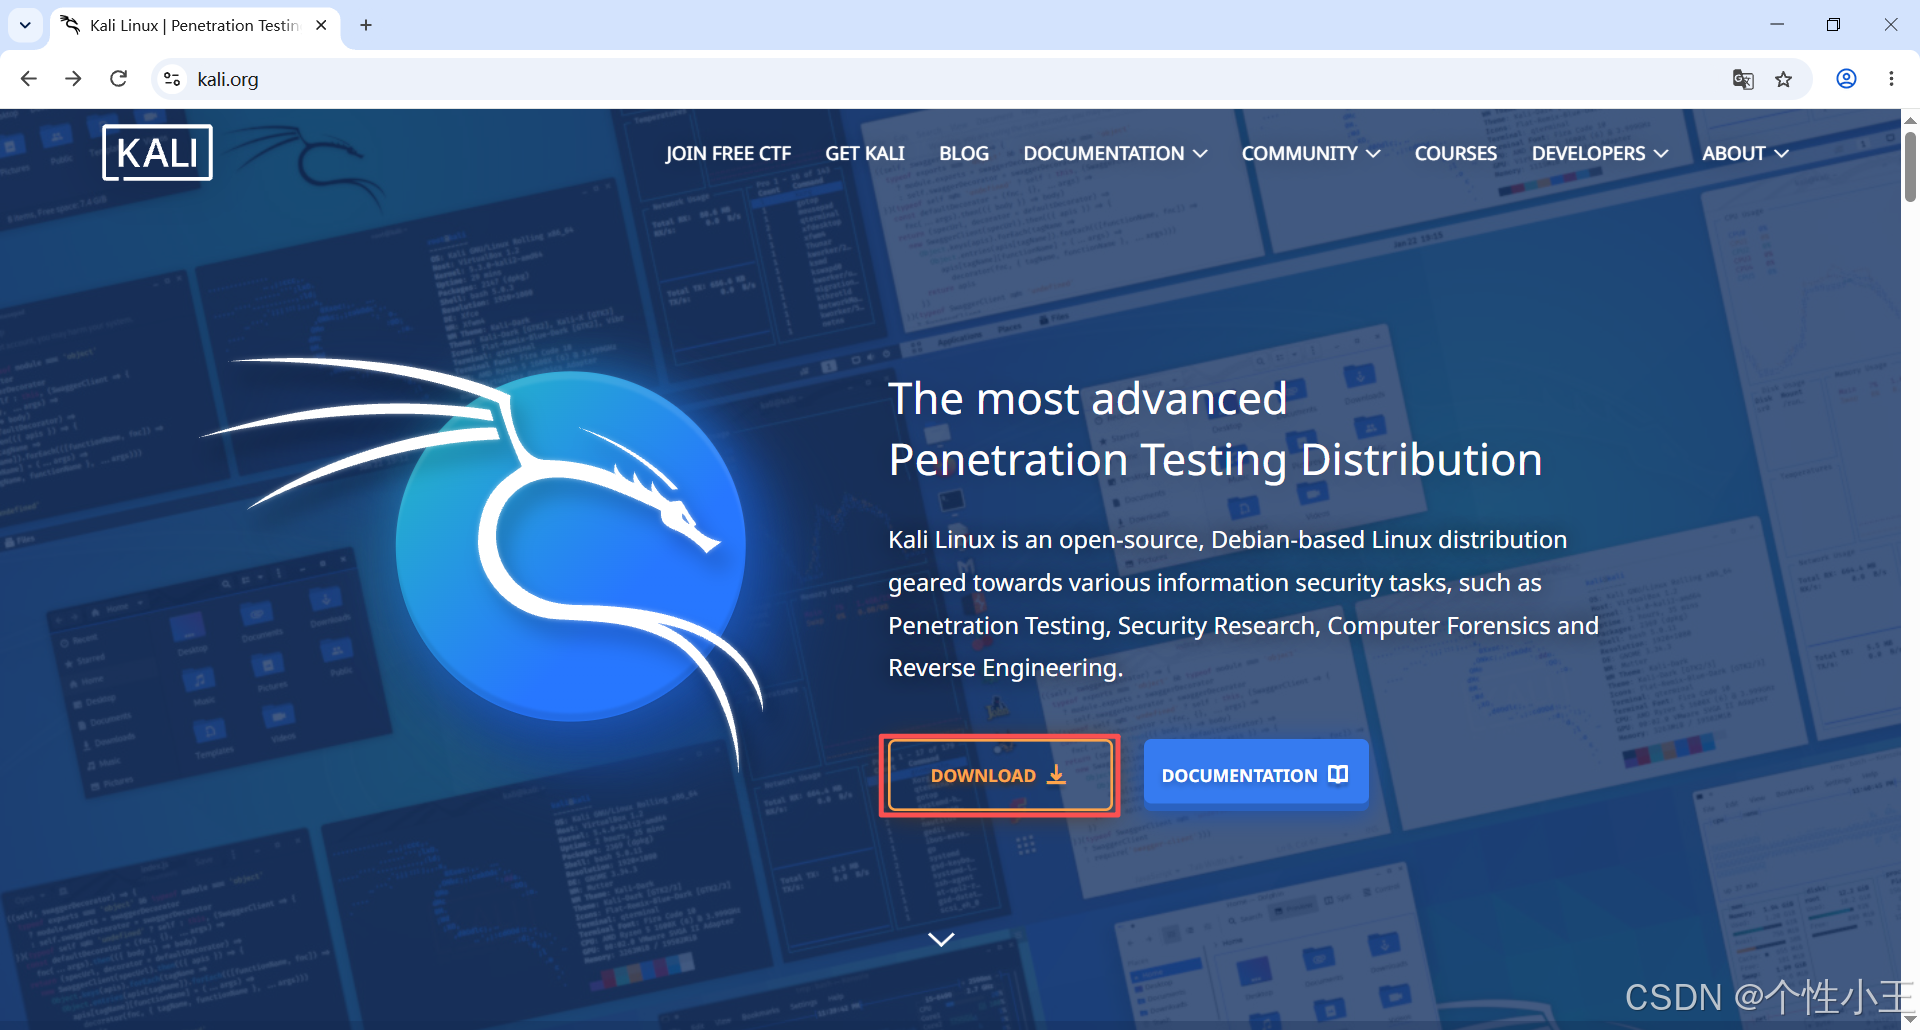The width and height of the screenshot is (1920, 1030).
Task: Click the browser forward arrow
Action: pos(73,79)
